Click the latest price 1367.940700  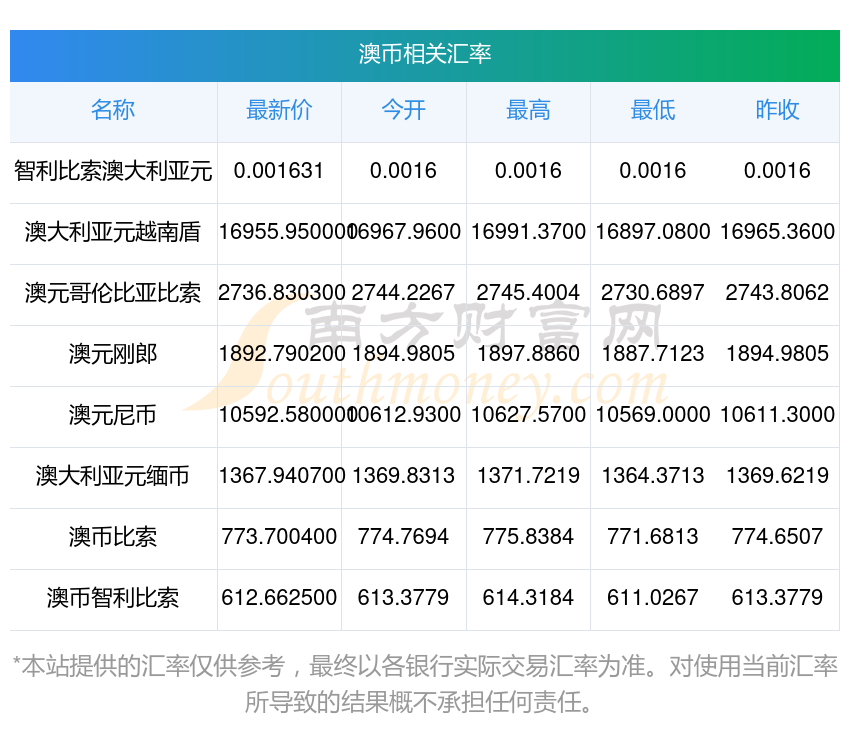[281, 476]
